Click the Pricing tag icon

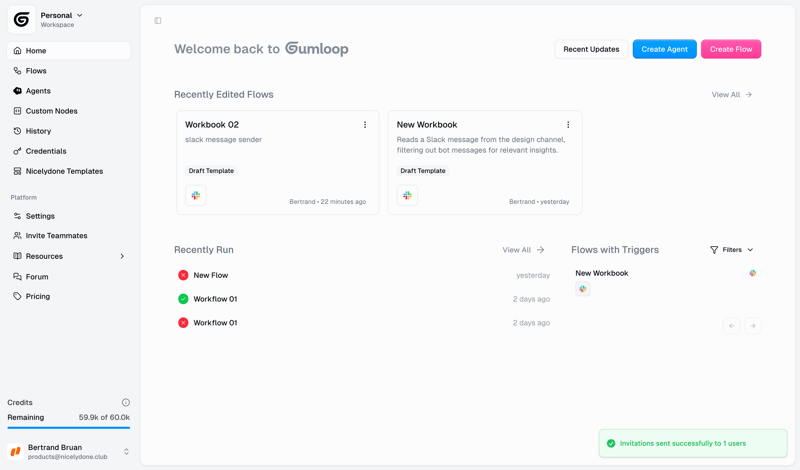coord(17,296)
